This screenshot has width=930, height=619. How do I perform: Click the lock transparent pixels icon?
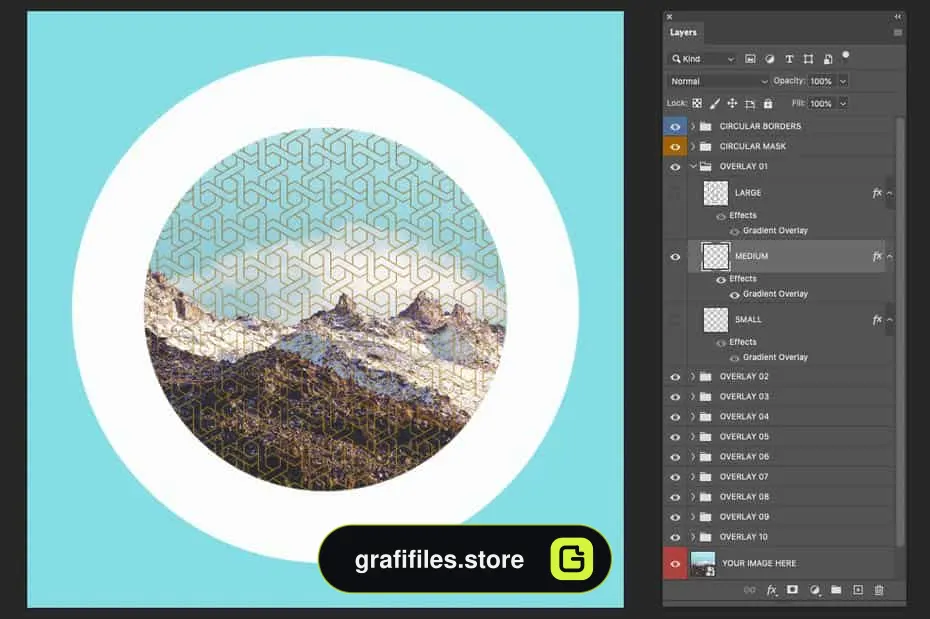[x=698, y=103]
